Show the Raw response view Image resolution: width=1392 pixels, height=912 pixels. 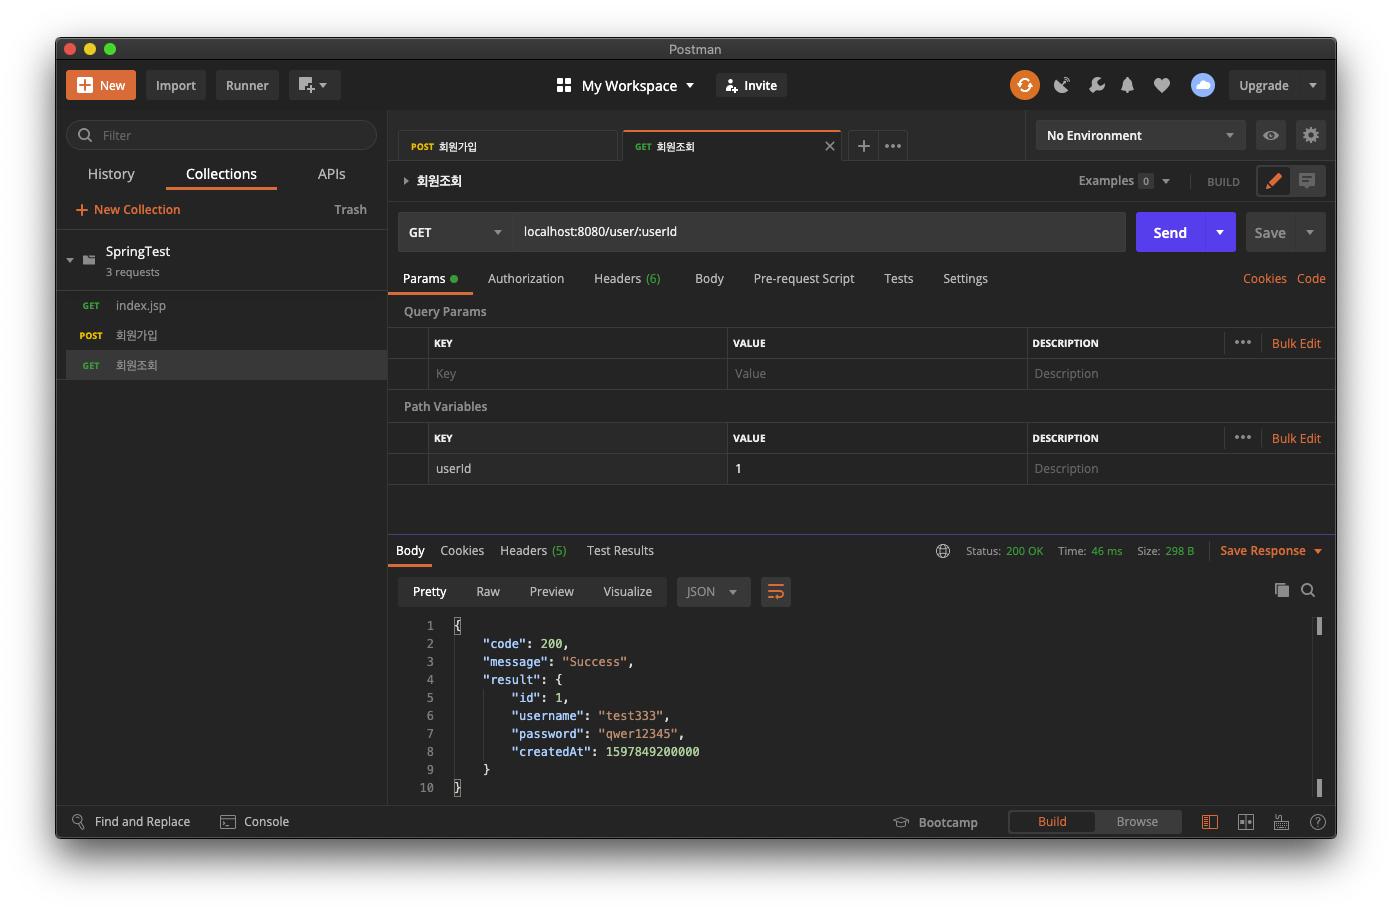tap(488, 592)
